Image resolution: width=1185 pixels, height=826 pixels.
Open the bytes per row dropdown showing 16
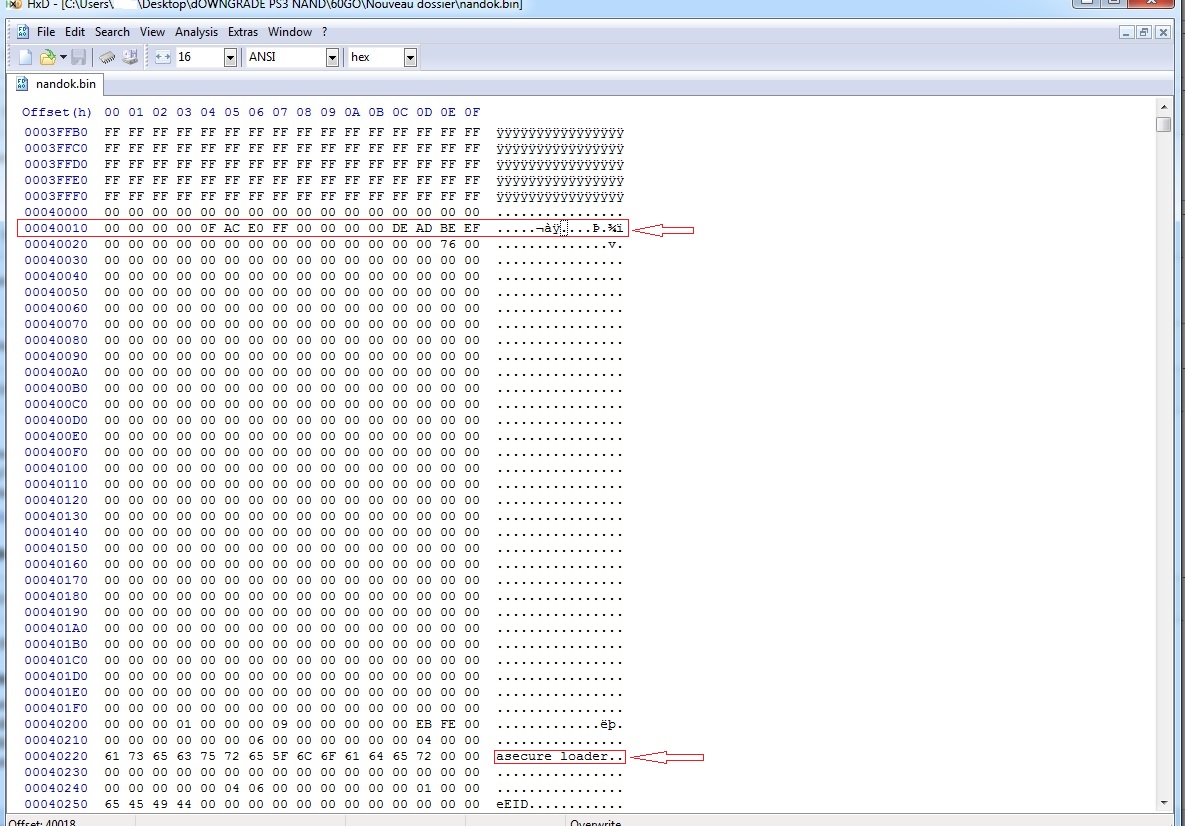tap(230, 58)
